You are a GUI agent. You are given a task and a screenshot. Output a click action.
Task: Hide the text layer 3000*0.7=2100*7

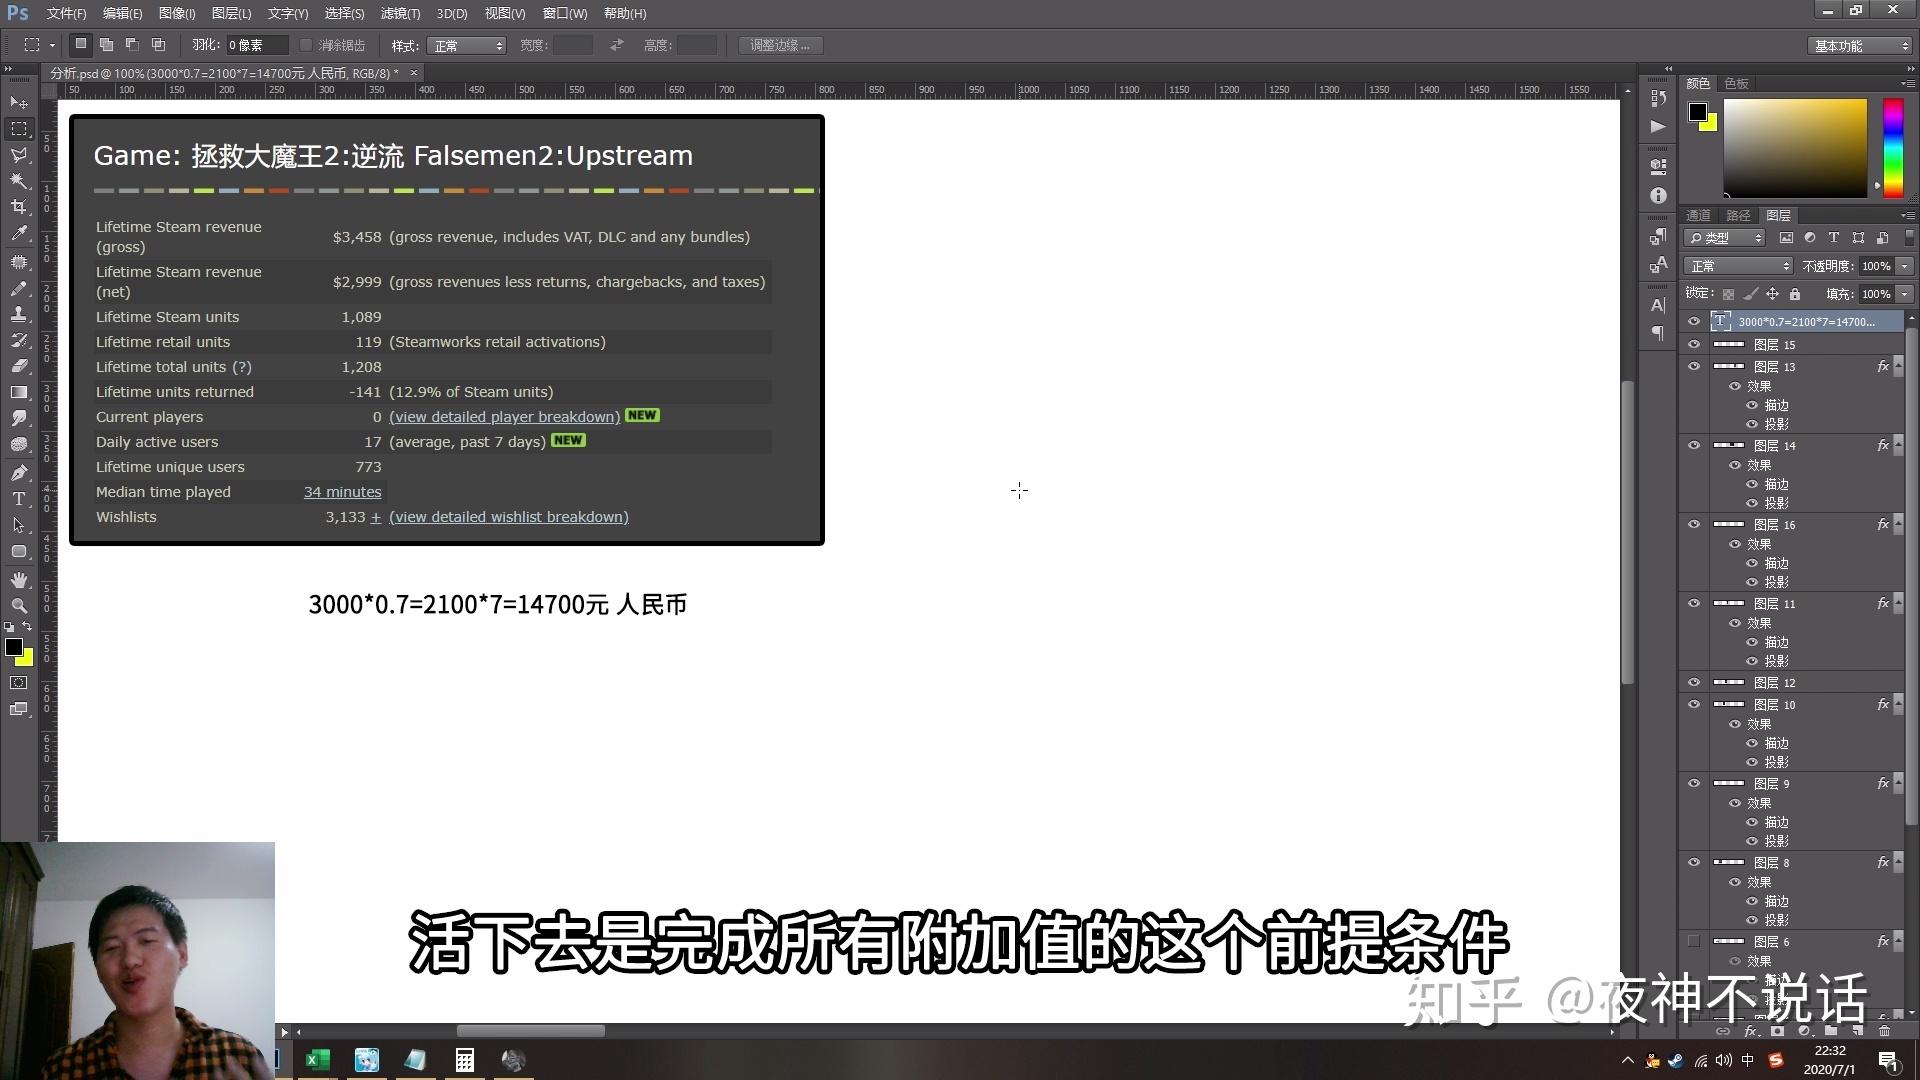tap(1694, 321)
